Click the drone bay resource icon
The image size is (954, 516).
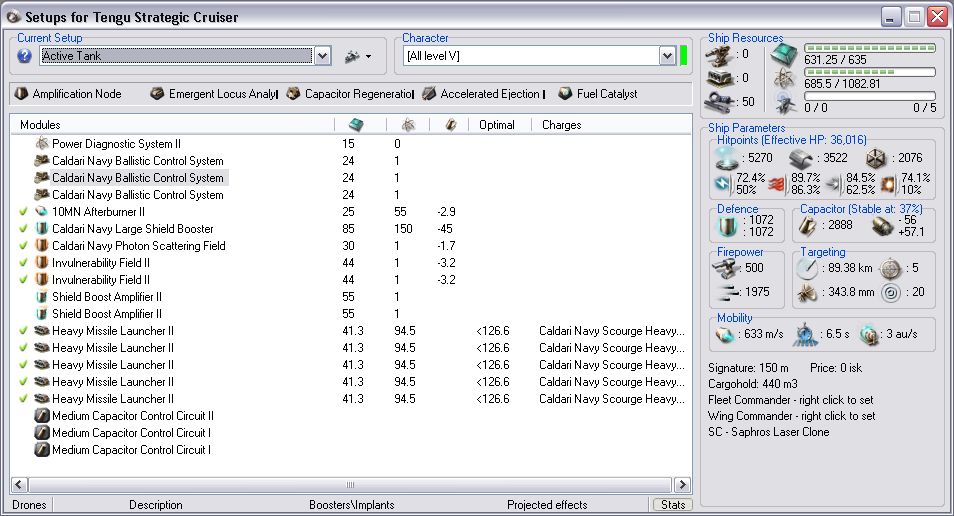[x=785, y=103]
